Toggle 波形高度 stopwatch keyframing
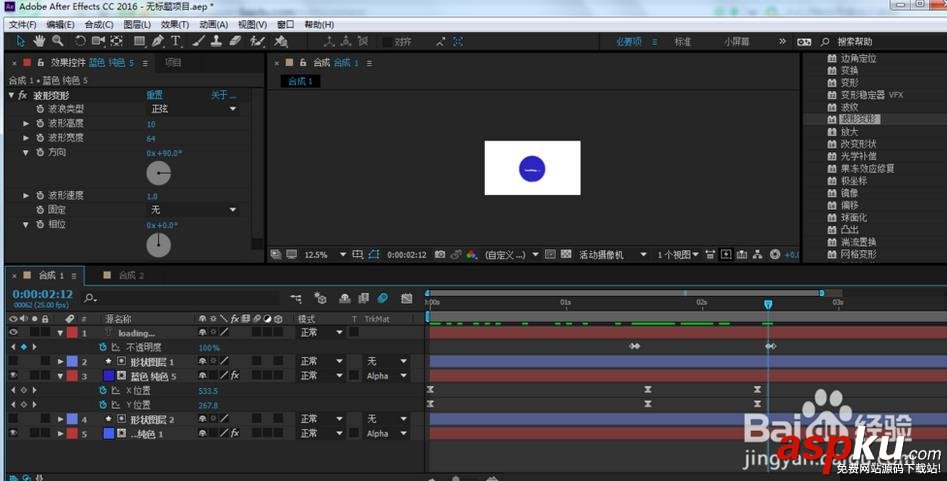Screen dimensions: 947x481 [40, 123]
